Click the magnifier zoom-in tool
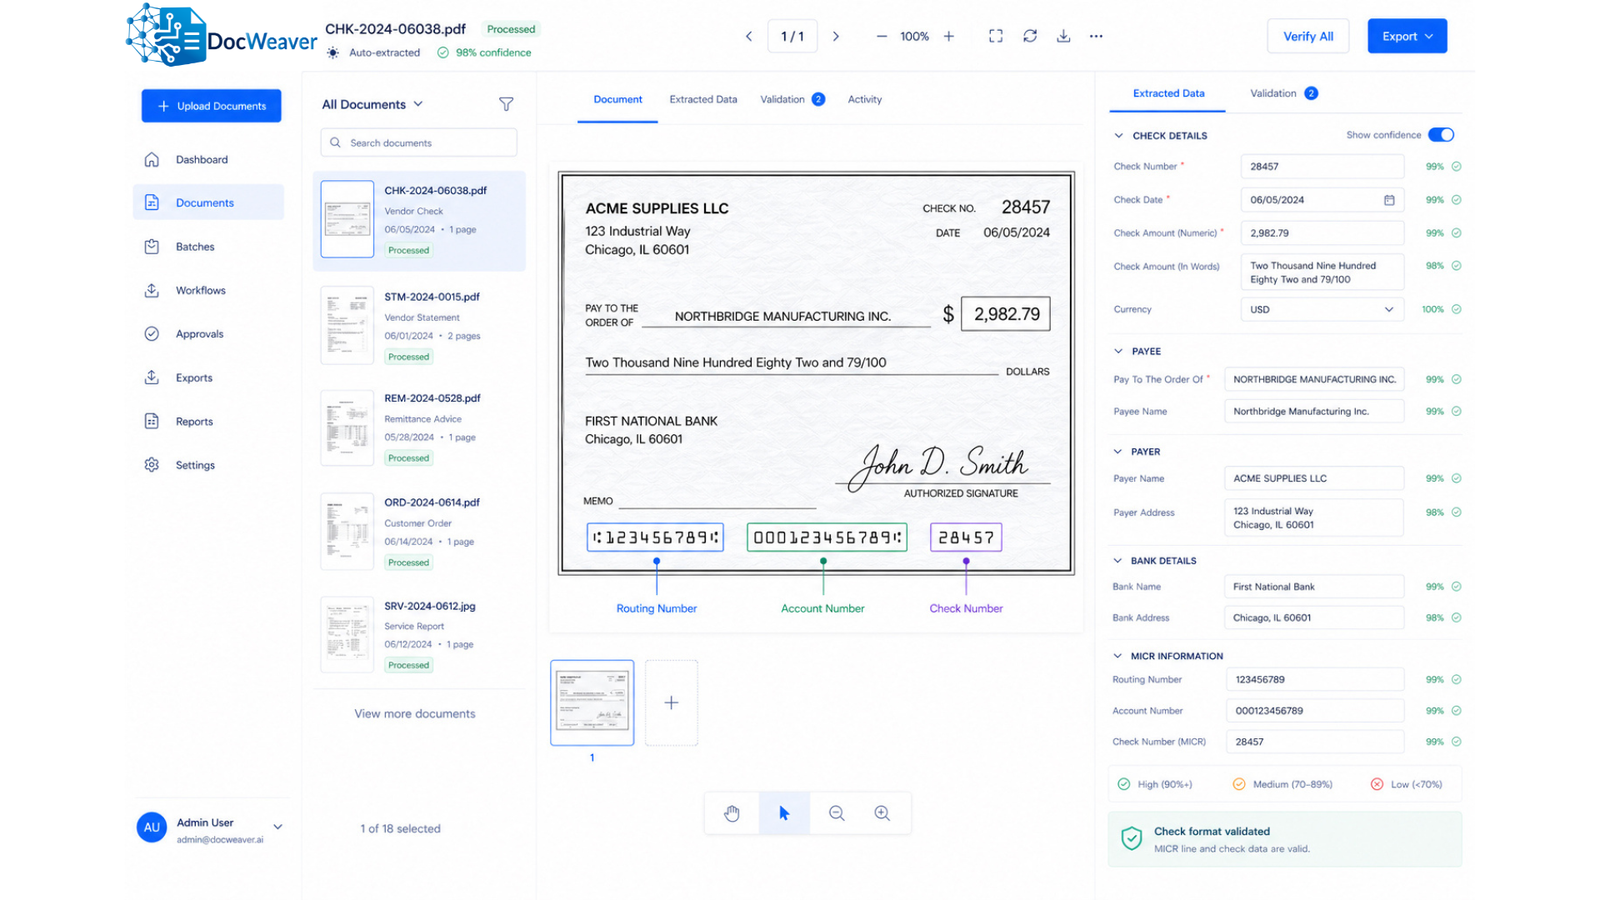Viewport: 1600px width, 900px height. 882,813
